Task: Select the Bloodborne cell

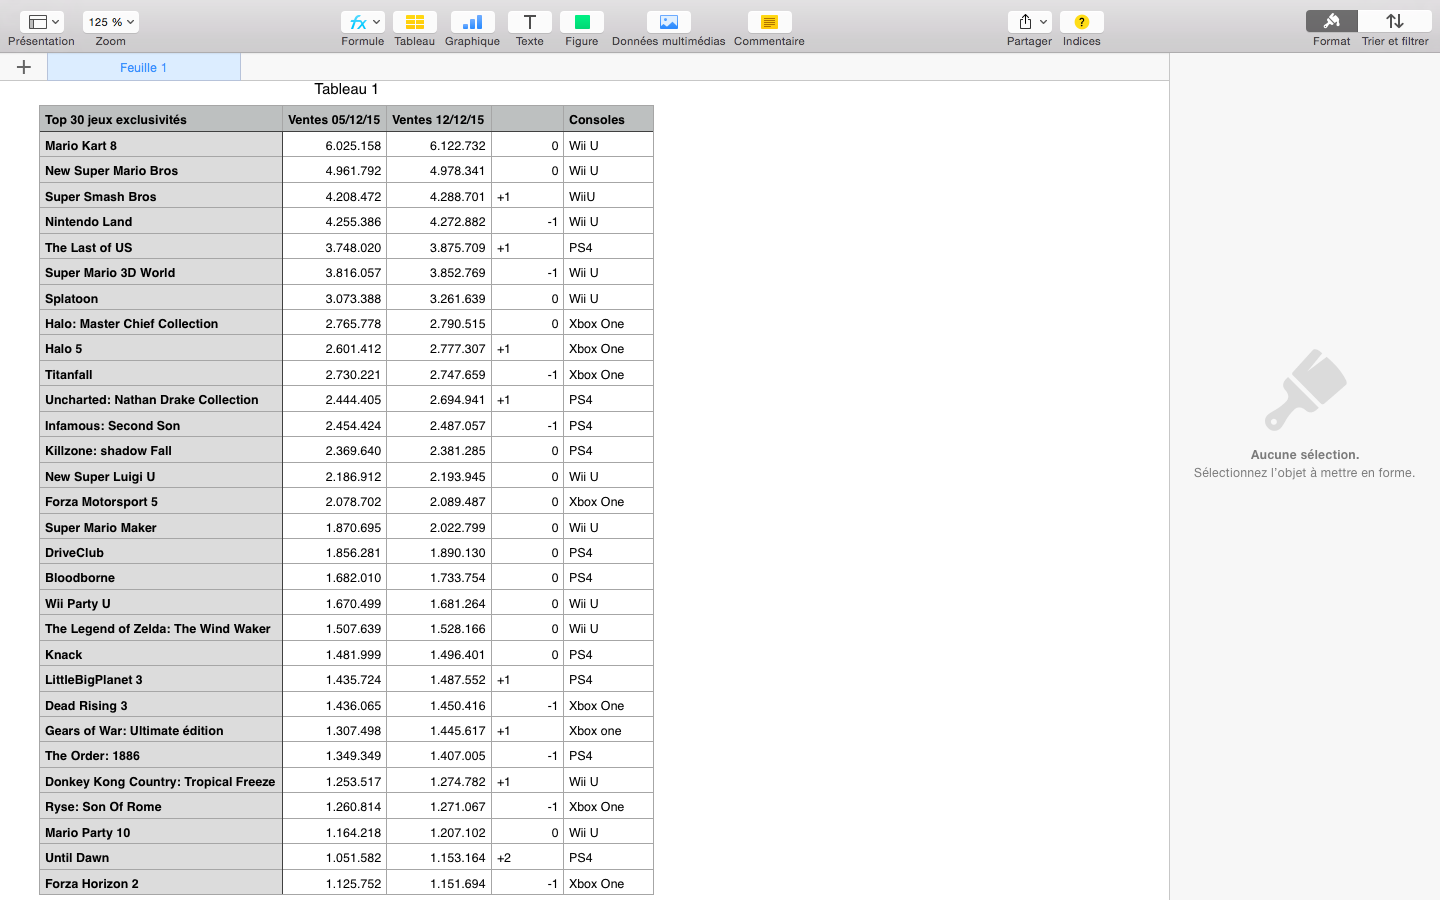Action: click(x=161, y=577)
